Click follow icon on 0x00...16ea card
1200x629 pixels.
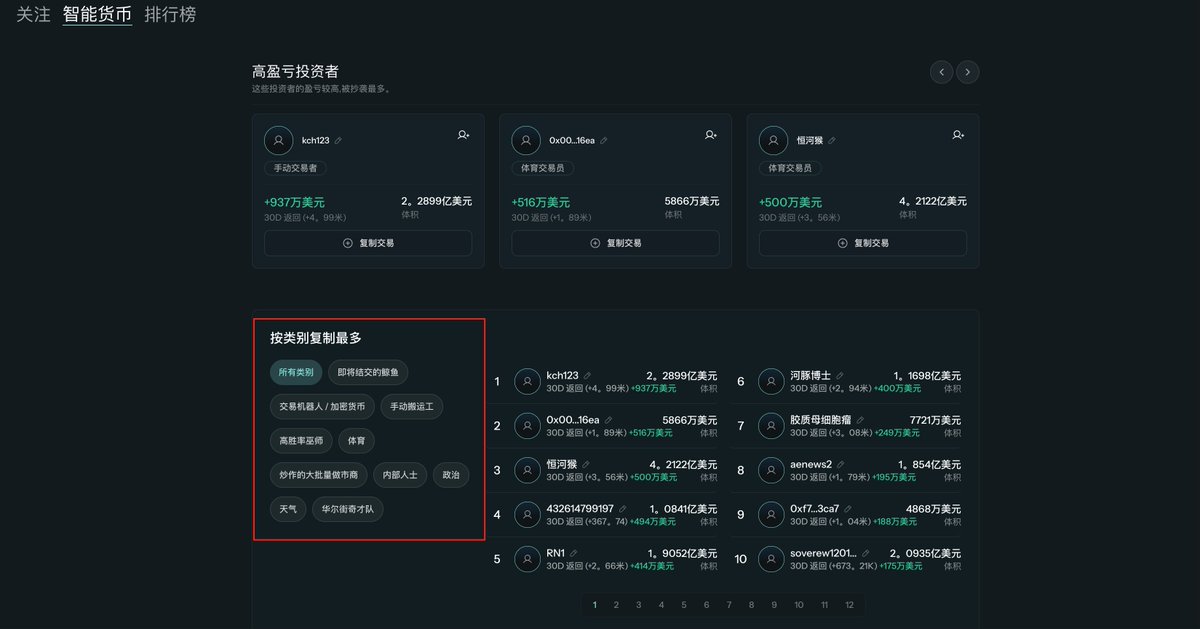coord(710,135)
